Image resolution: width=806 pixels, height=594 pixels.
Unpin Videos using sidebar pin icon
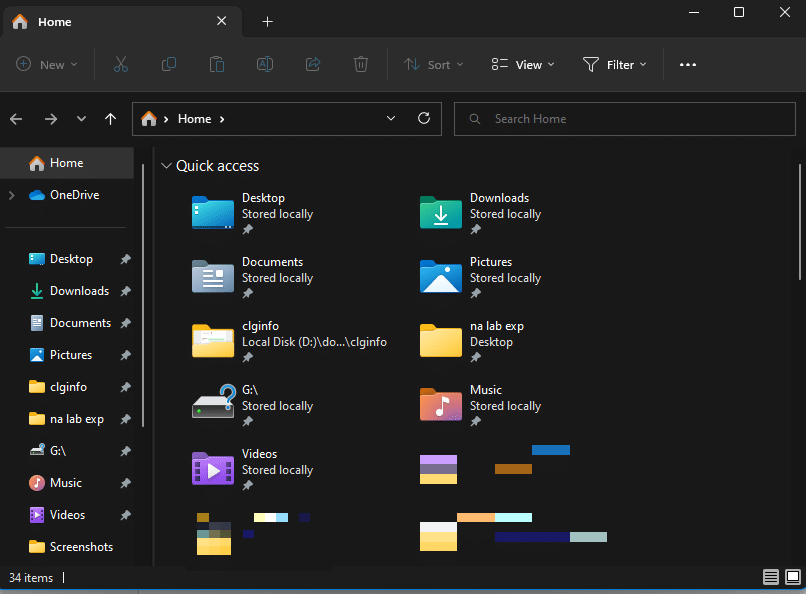(x=125, y=515)
